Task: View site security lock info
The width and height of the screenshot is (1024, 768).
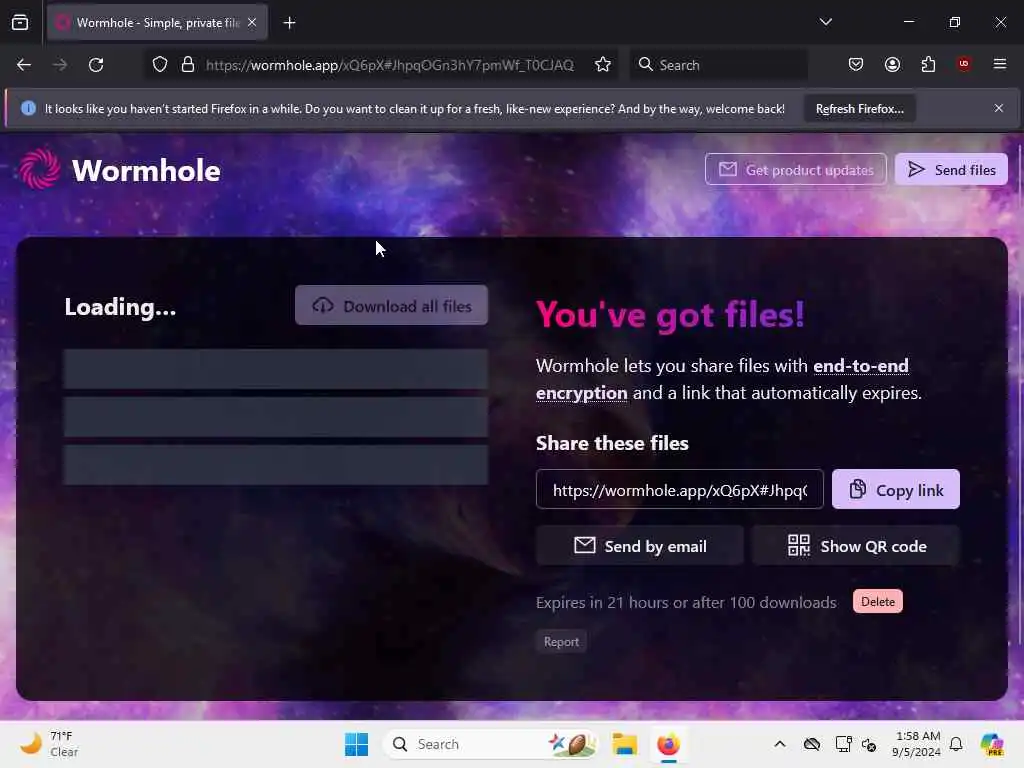Action: pyautogui.click(x=188, y=65)
